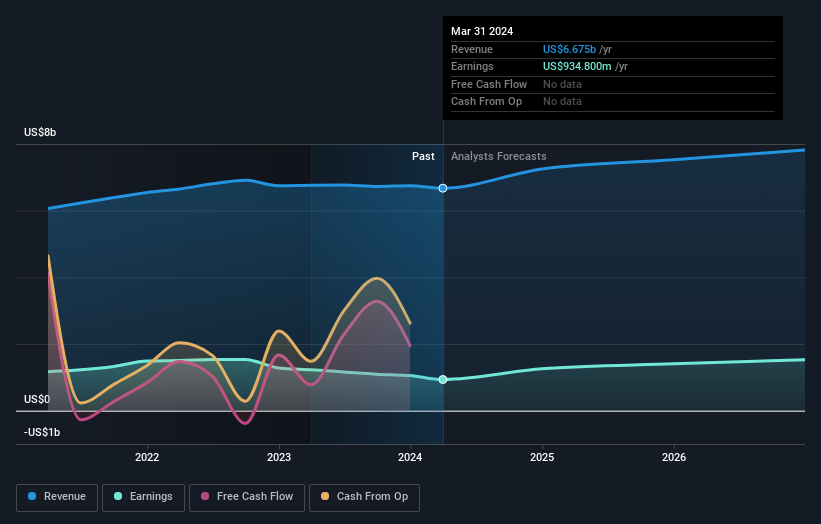The width and height of the screenshot is (821, 524).
Task: Click the 2023 x-axis label
Action: point(279,457)
